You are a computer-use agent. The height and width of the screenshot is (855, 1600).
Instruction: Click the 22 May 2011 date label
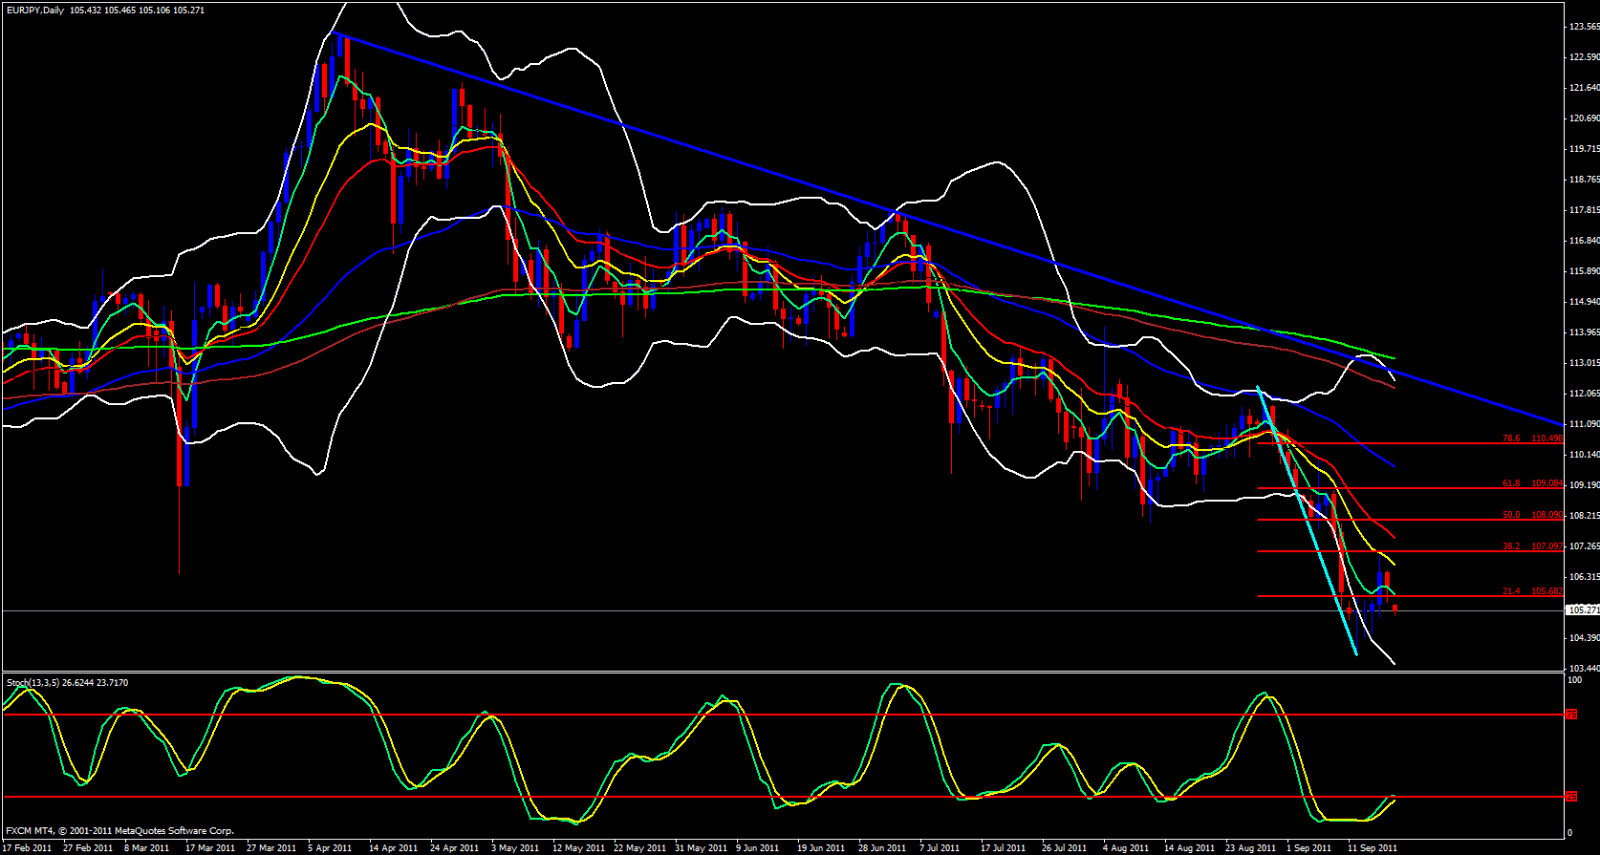pyautogui.click(x=640, y=848)
